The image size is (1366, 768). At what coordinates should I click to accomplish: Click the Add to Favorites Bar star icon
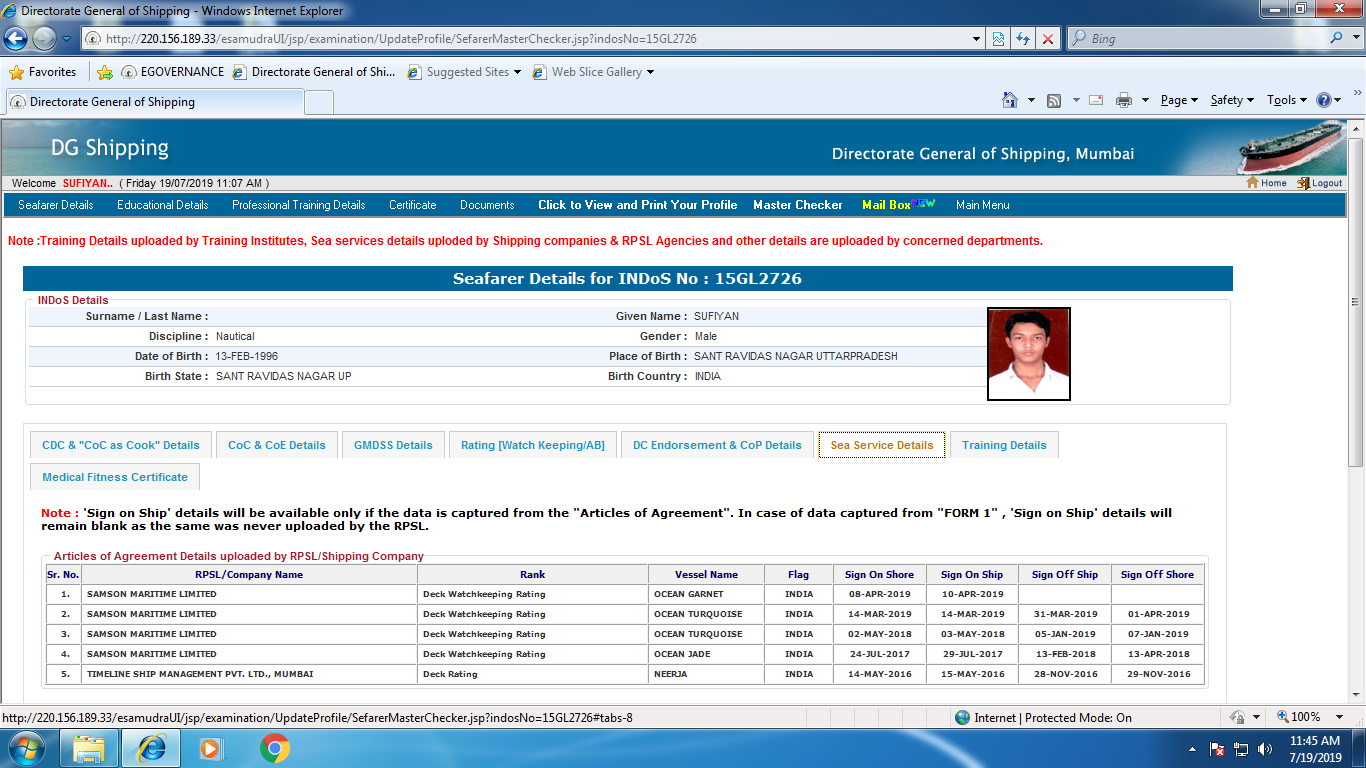[104, 72]
